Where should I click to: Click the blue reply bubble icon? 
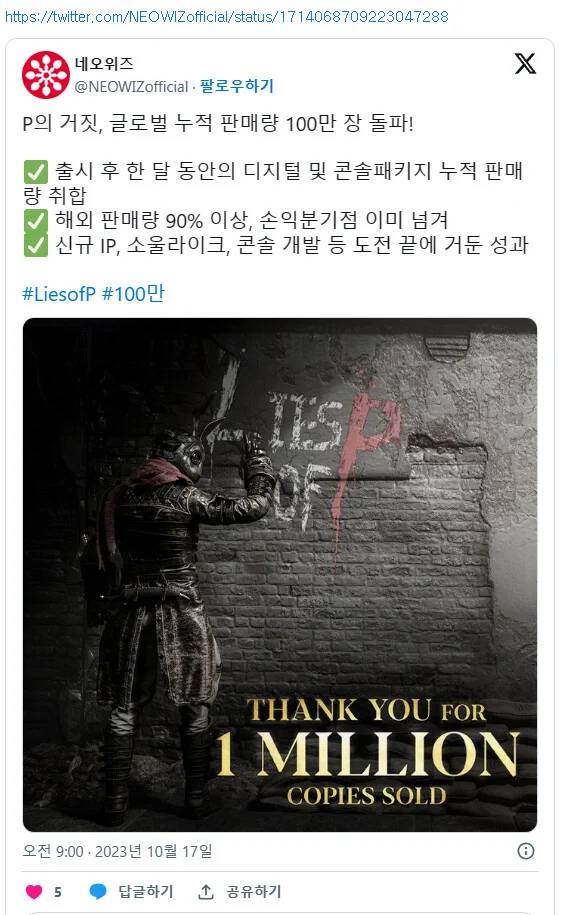(x=97, y=891)
